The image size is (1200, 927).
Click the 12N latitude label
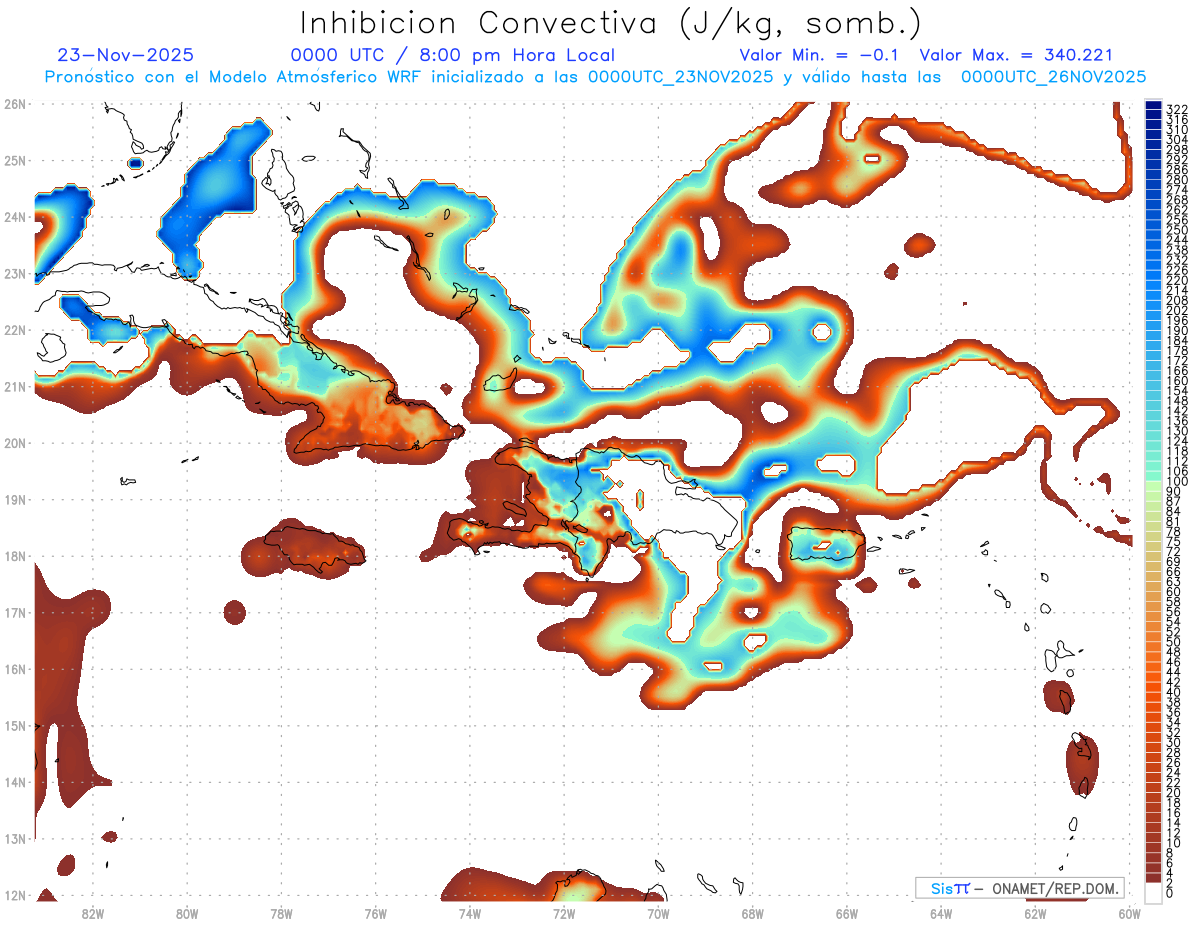[15, 895]
